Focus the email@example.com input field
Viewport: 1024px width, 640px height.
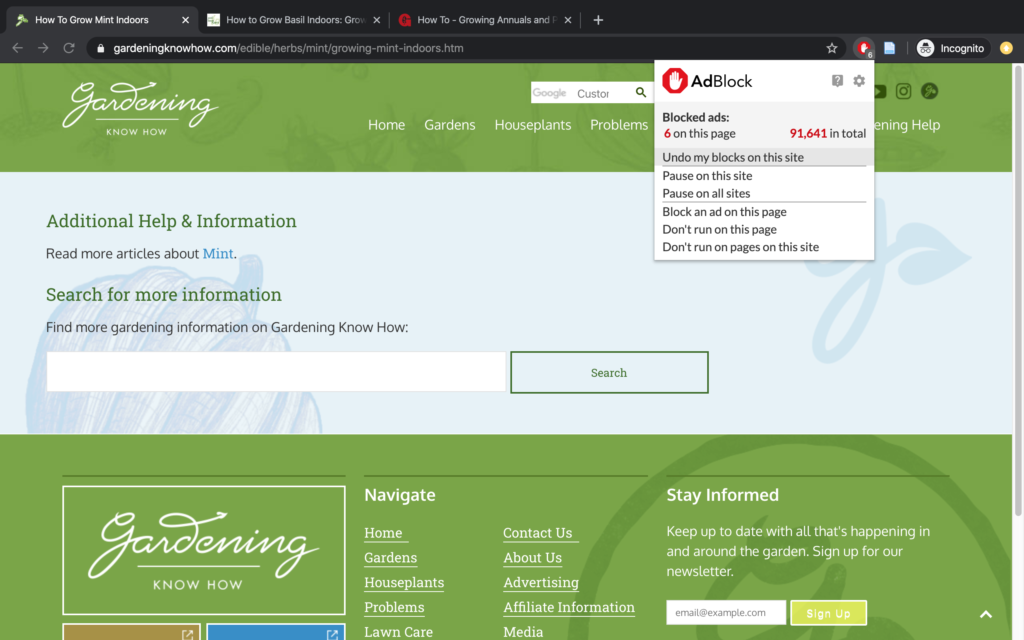tap(726, 613)
